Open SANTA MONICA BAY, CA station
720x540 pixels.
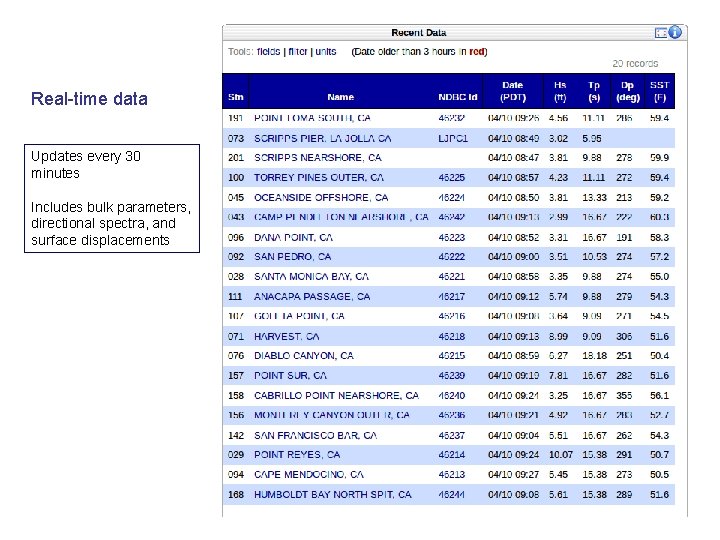pyautogui.click(x=311, y=276)
